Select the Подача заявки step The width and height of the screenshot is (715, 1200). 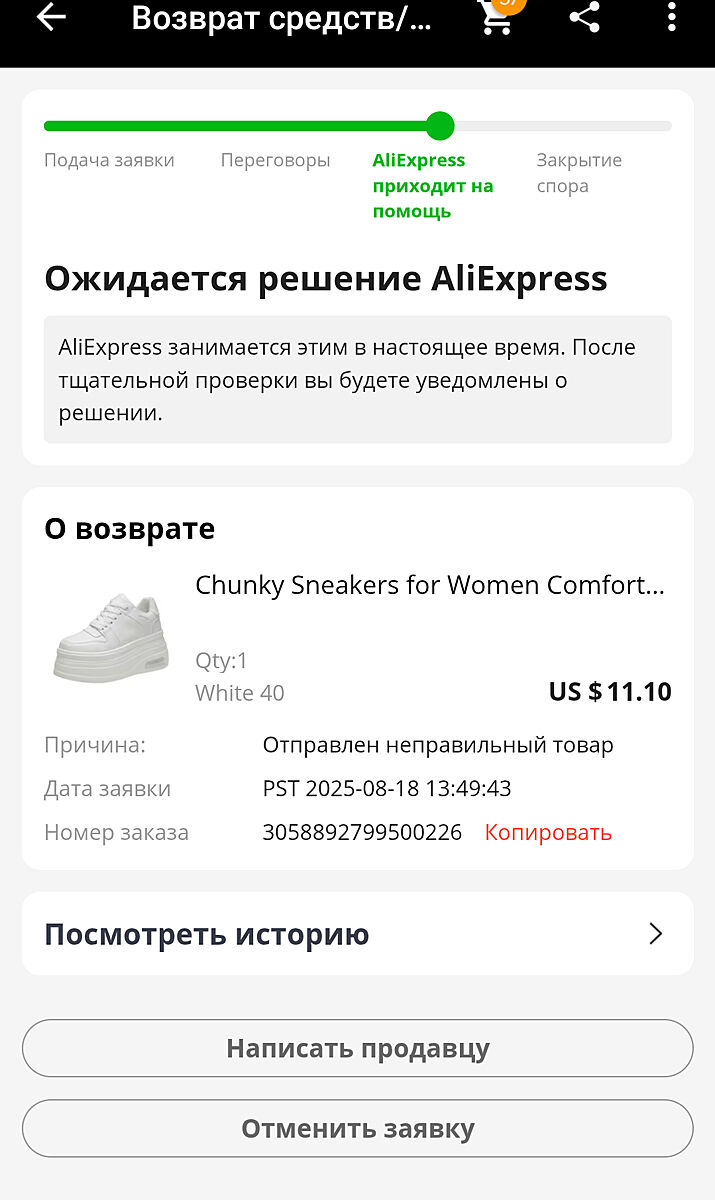click(109, 160)
